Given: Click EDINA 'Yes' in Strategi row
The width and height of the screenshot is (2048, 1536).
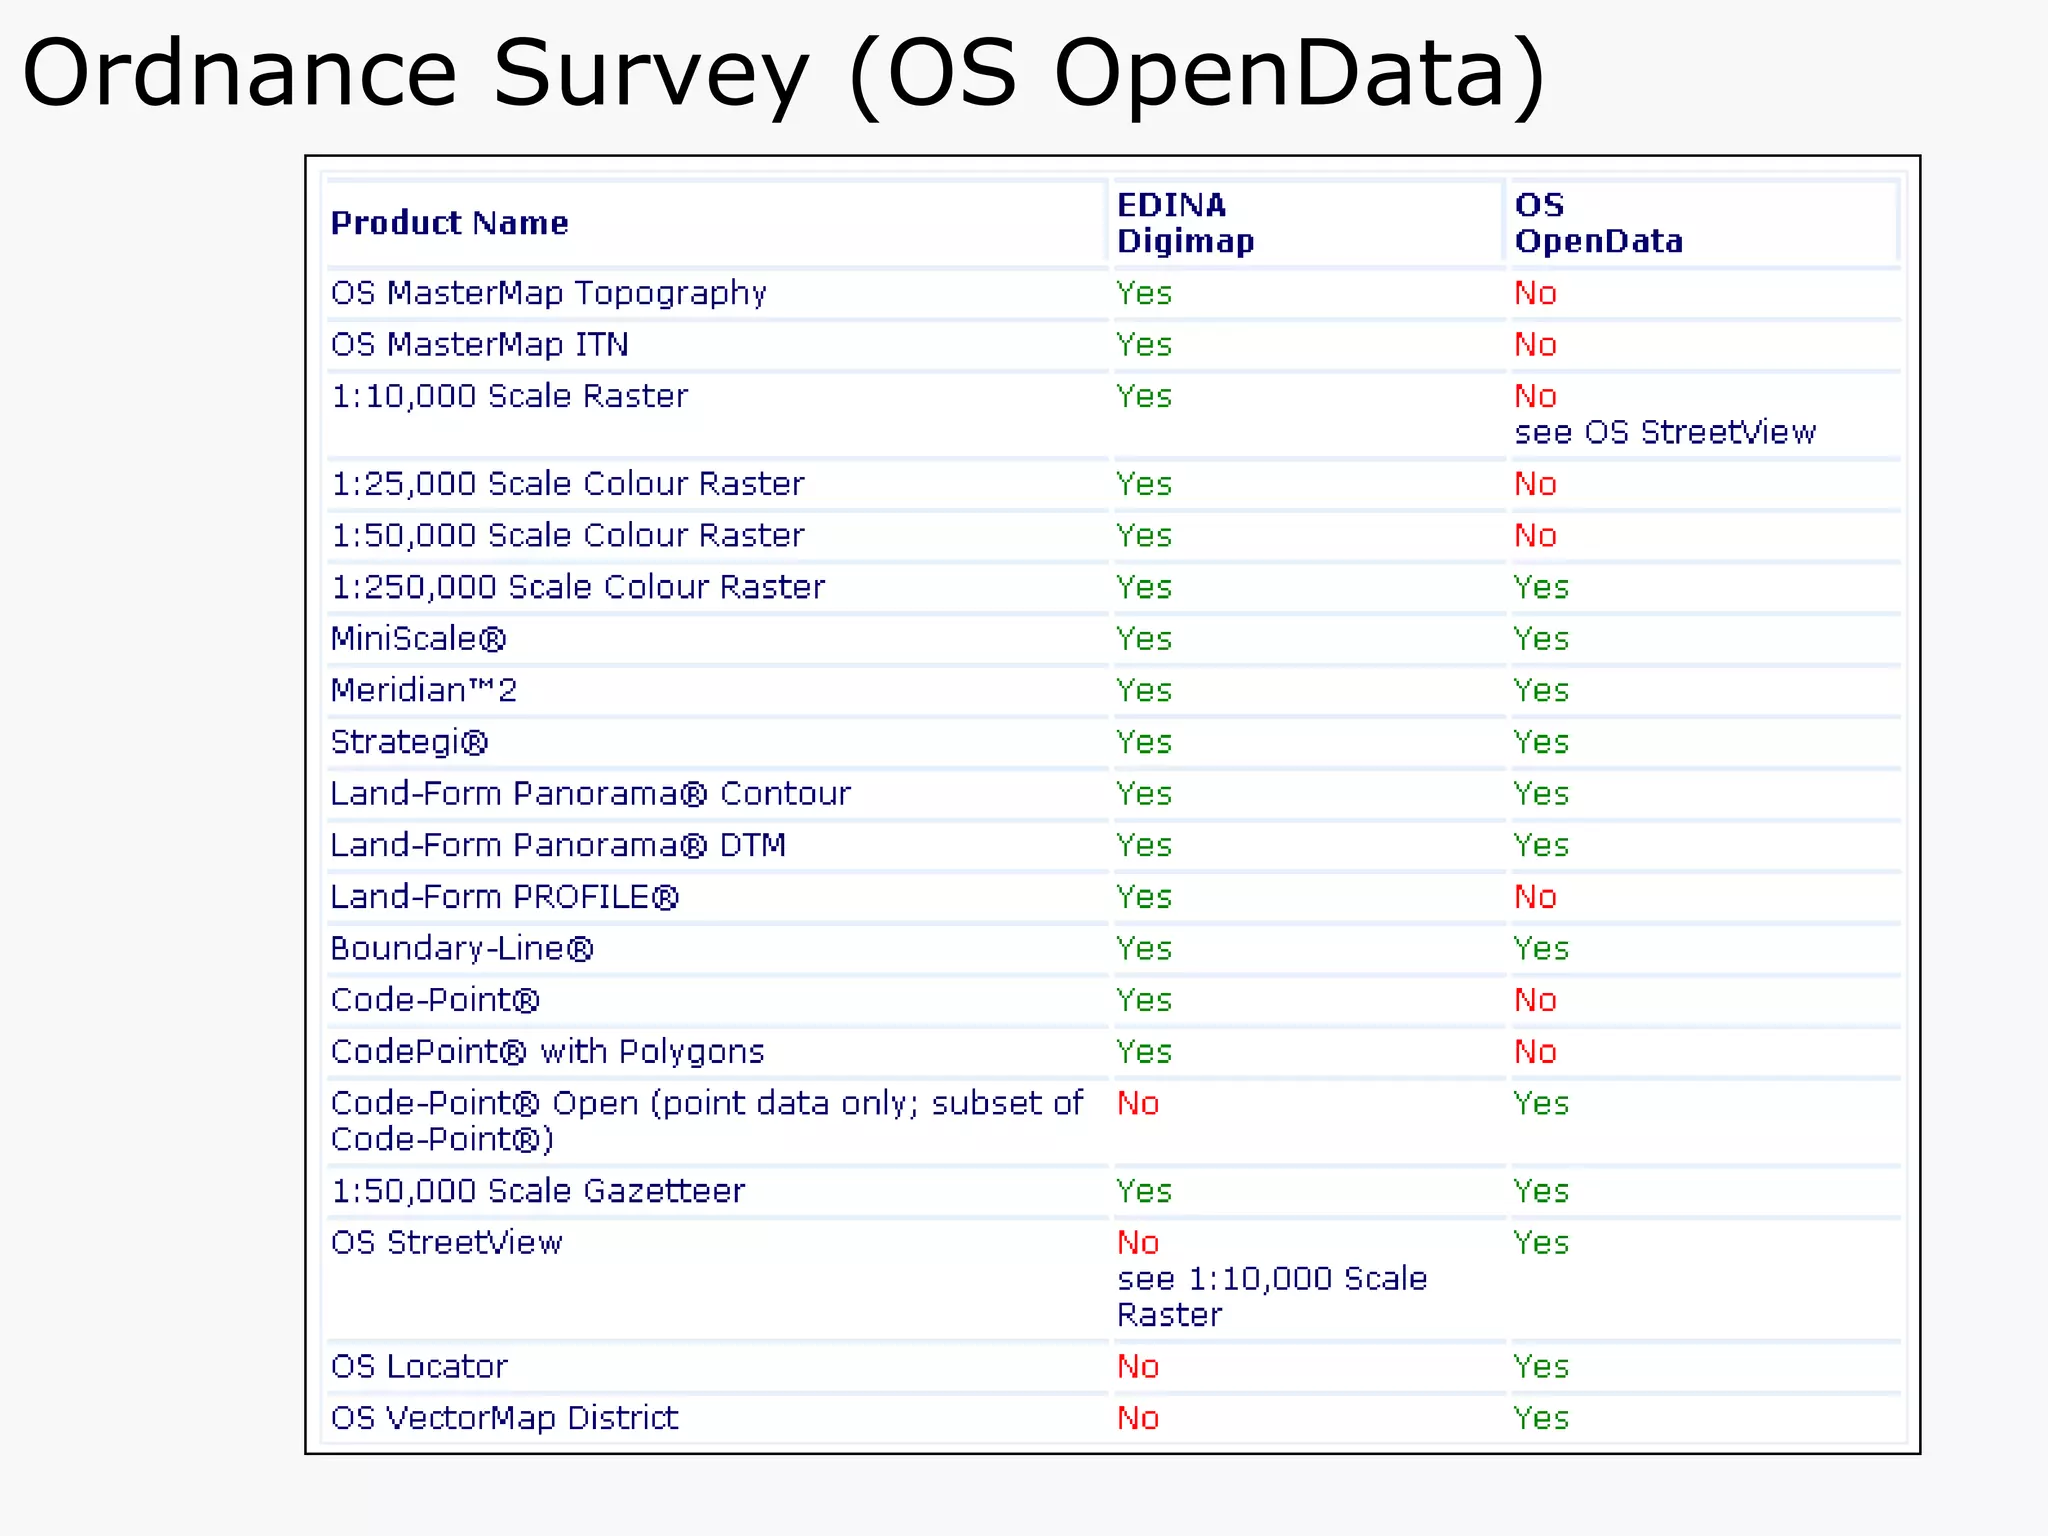Looking at the screenshot, I should (1144, 742).
